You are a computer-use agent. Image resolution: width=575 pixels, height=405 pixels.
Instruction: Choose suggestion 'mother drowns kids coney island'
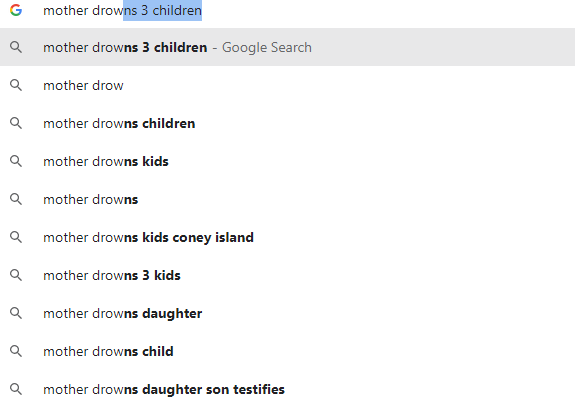pos(288,237)
